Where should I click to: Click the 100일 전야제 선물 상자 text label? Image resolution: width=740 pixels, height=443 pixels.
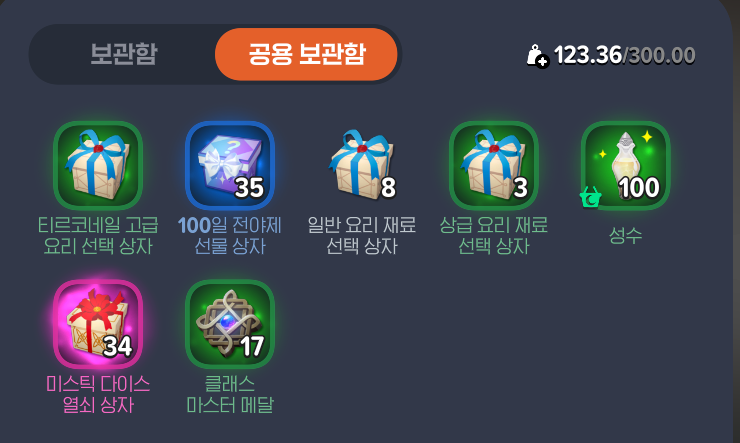point(230,235)
